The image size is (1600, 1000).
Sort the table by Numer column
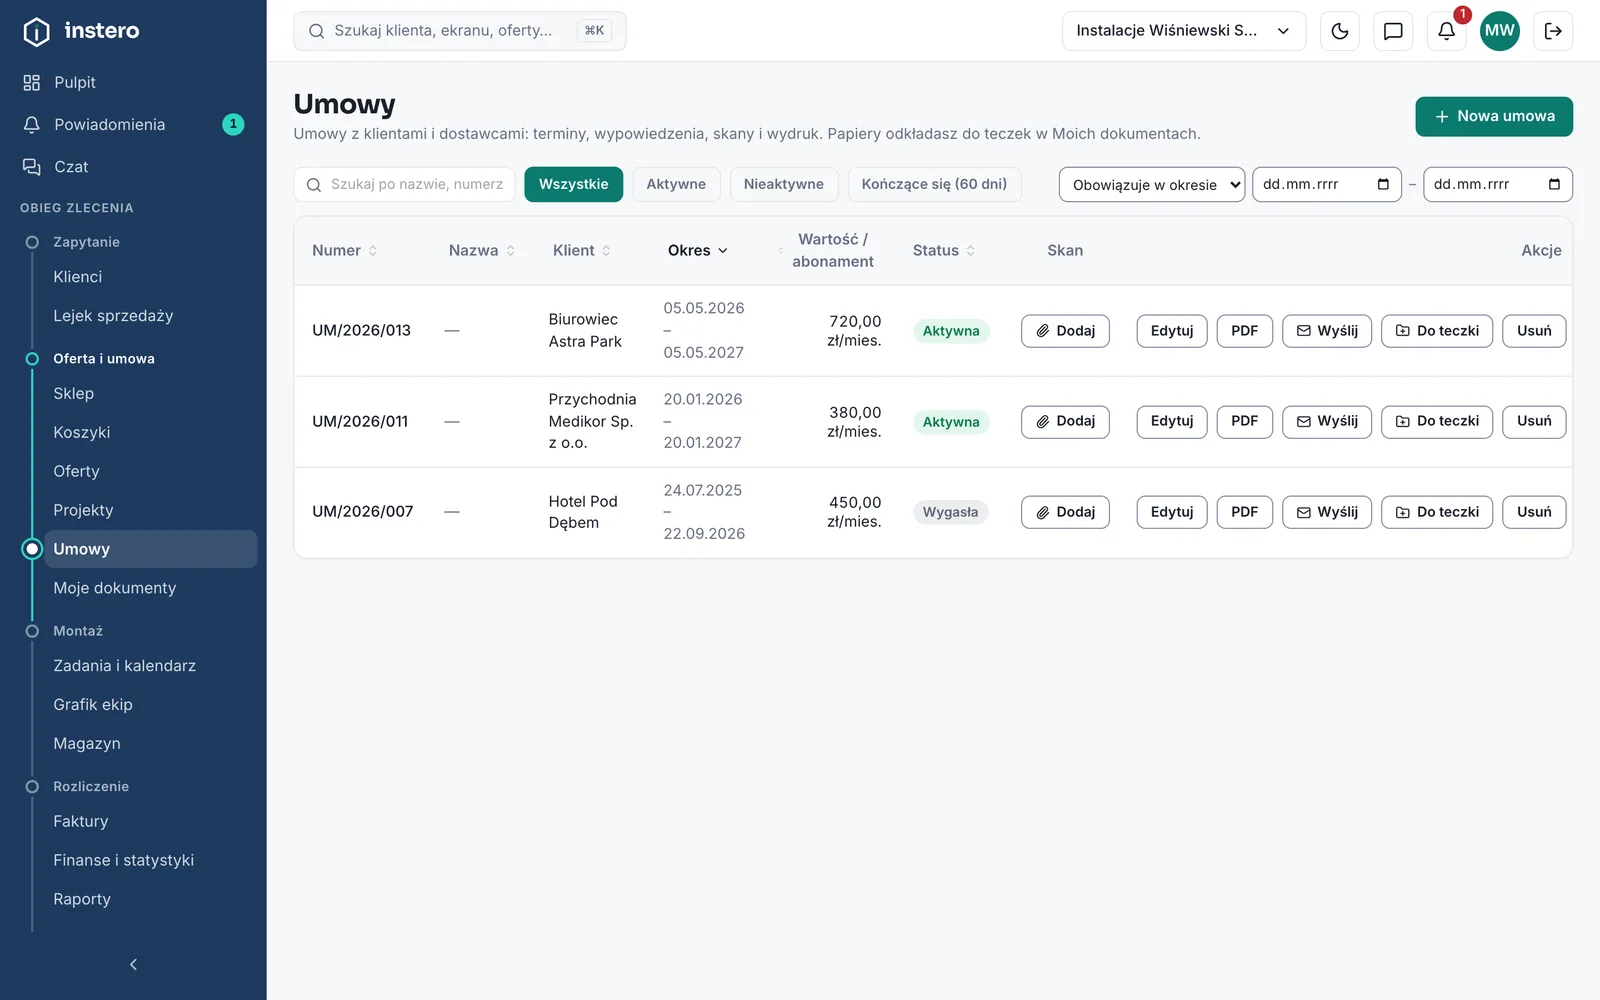pyautogui.click(x=344, y=250)
